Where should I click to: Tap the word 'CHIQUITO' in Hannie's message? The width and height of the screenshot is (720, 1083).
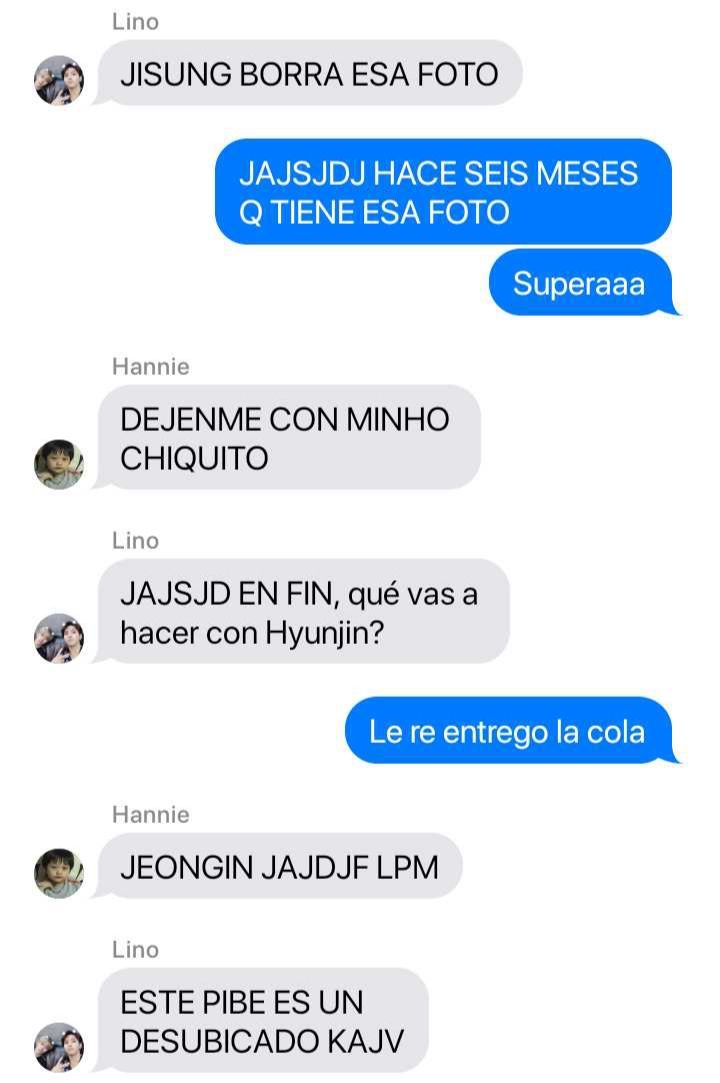[x=194, y=459]
